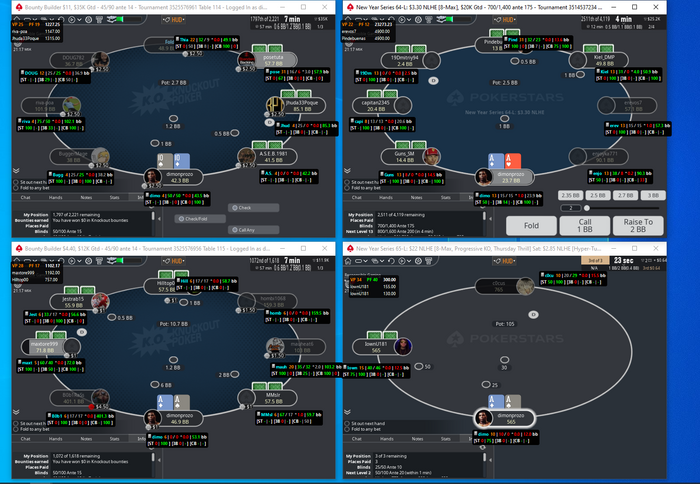Click PokerStars spade logo in Bounty Builder $11 title bar

point(19,7)
